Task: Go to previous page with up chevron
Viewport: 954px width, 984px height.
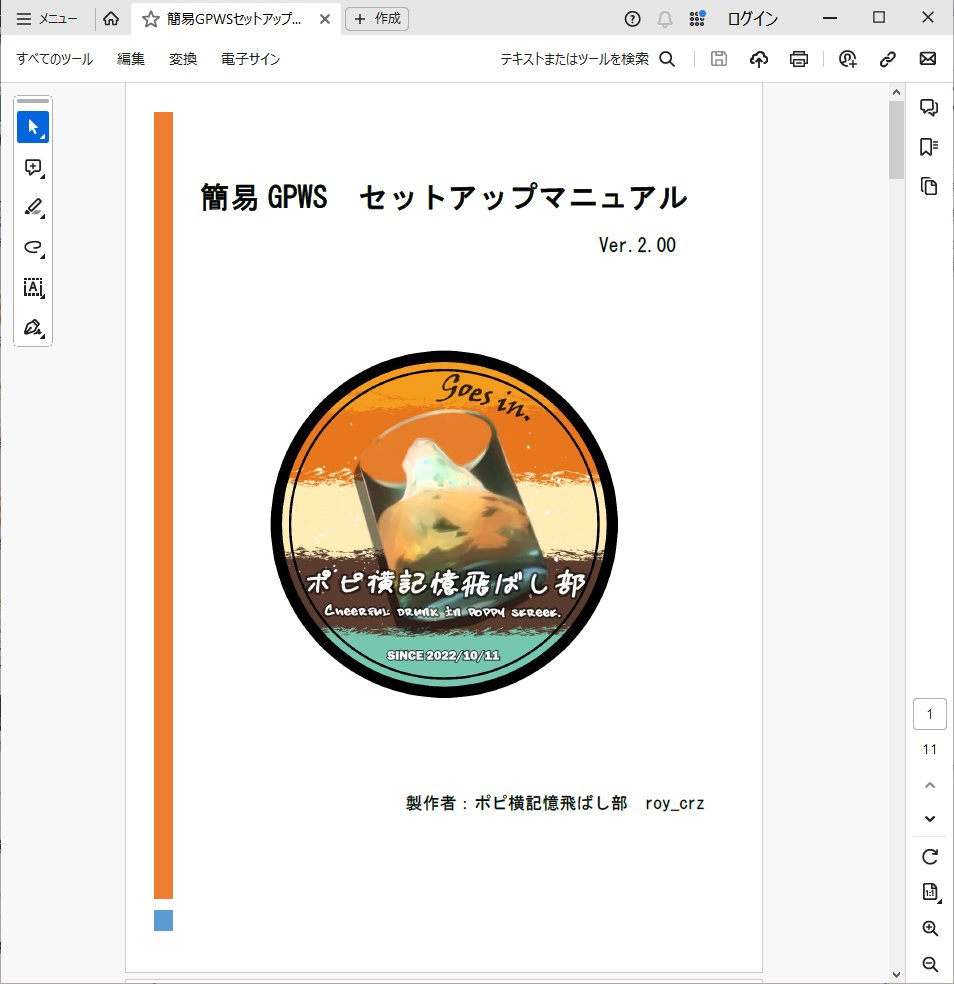Action: point(930,785)
